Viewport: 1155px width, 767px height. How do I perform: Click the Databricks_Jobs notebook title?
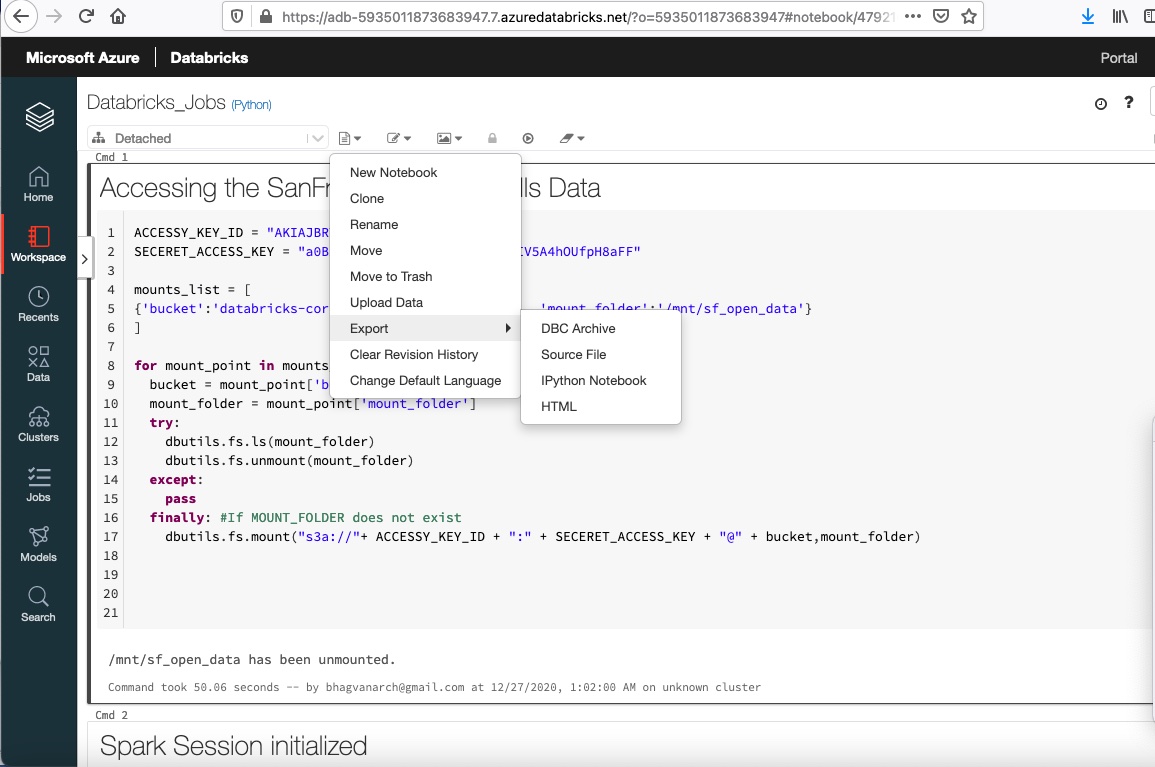[156, 102]
